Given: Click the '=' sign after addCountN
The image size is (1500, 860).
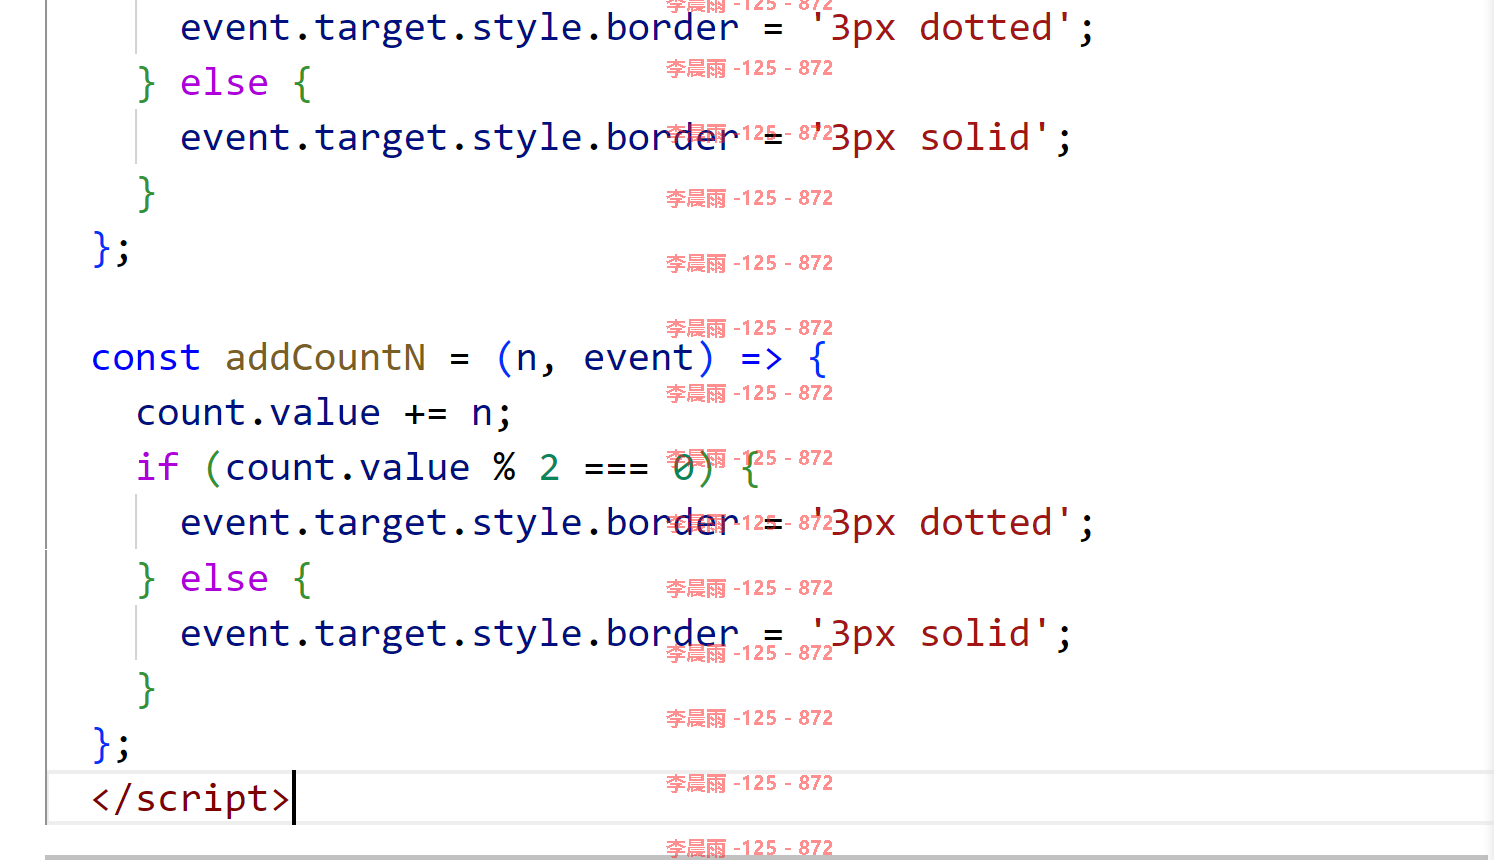Looking at the screenshot, I should [x=459, y=358].
